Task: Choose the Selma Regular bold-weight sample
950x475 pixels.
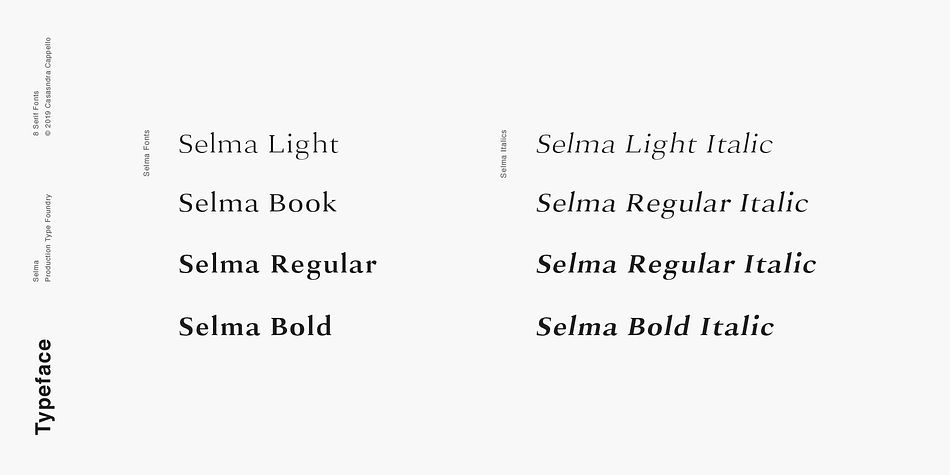Action: click(277, 265)
